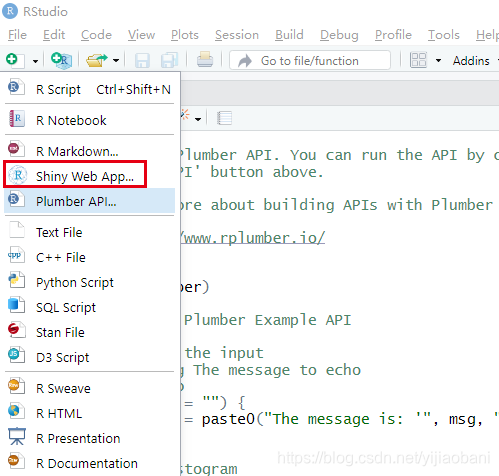Click the Open File folder icon
Image resolution: width=499 pixels, height=476 pixels.
point(97,60)
